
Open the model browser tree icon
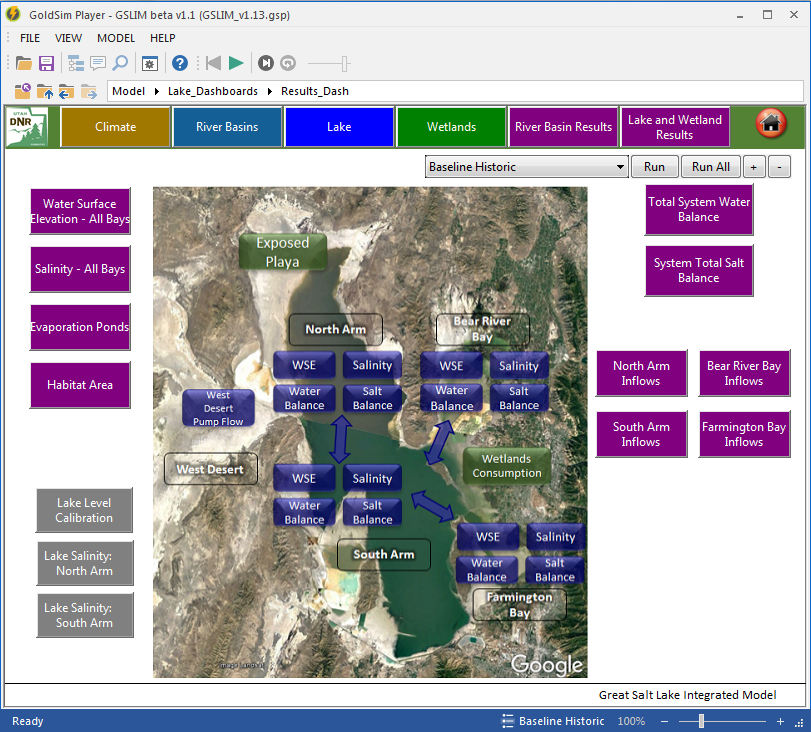pos(76,64)
